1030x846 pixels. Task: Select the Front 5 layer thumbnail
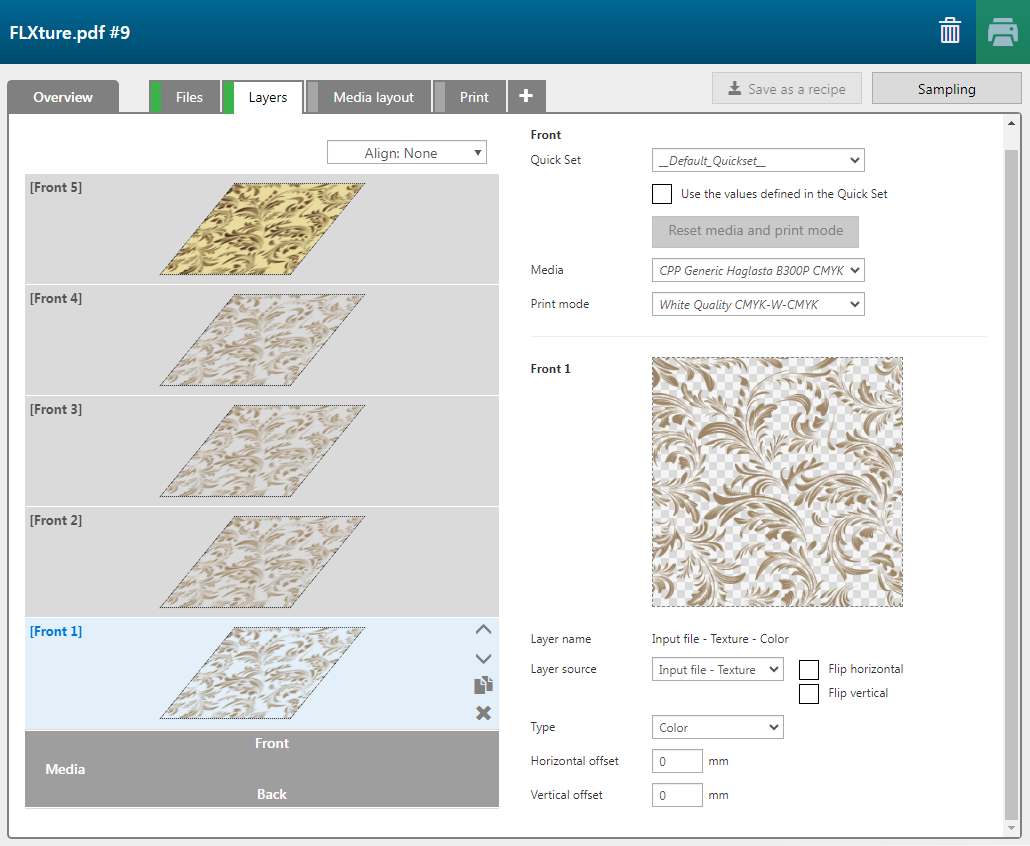pos(262,229)
